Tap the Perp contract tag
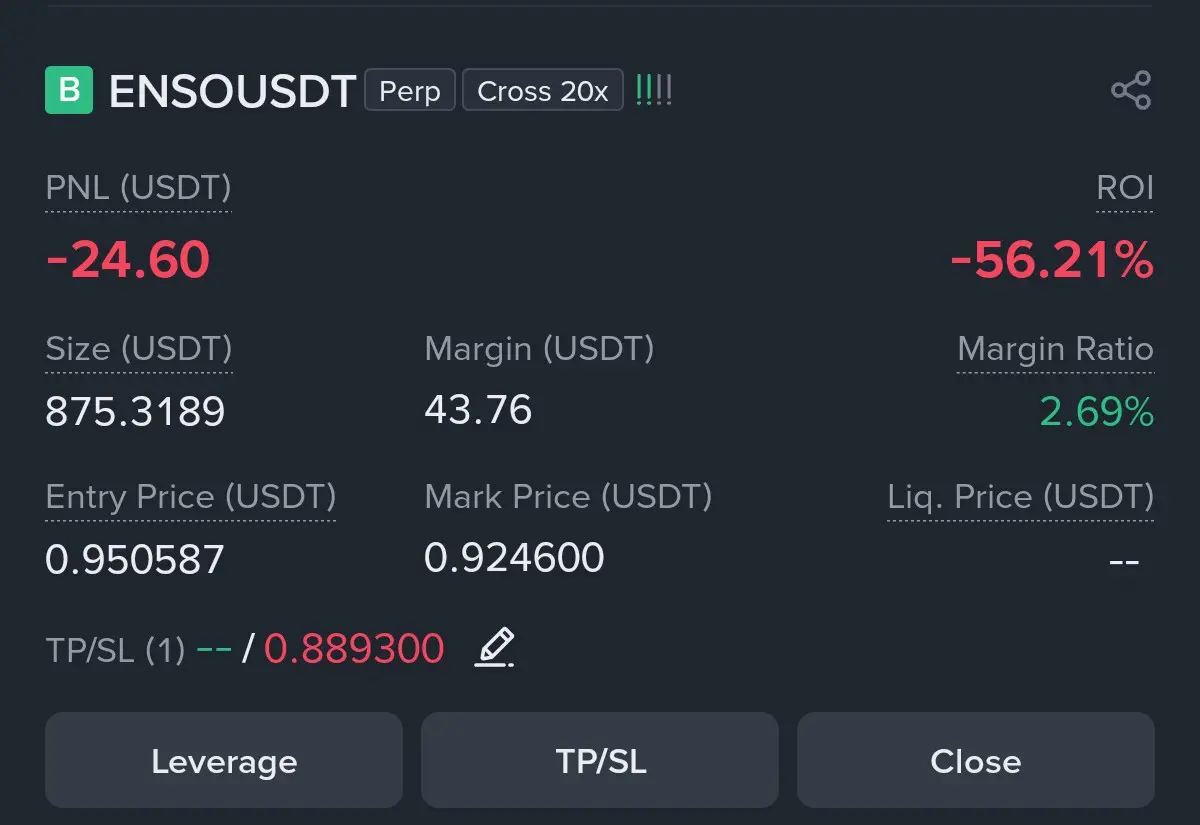The height and width of the screenshot is (825, 1200). coord(410,91)
